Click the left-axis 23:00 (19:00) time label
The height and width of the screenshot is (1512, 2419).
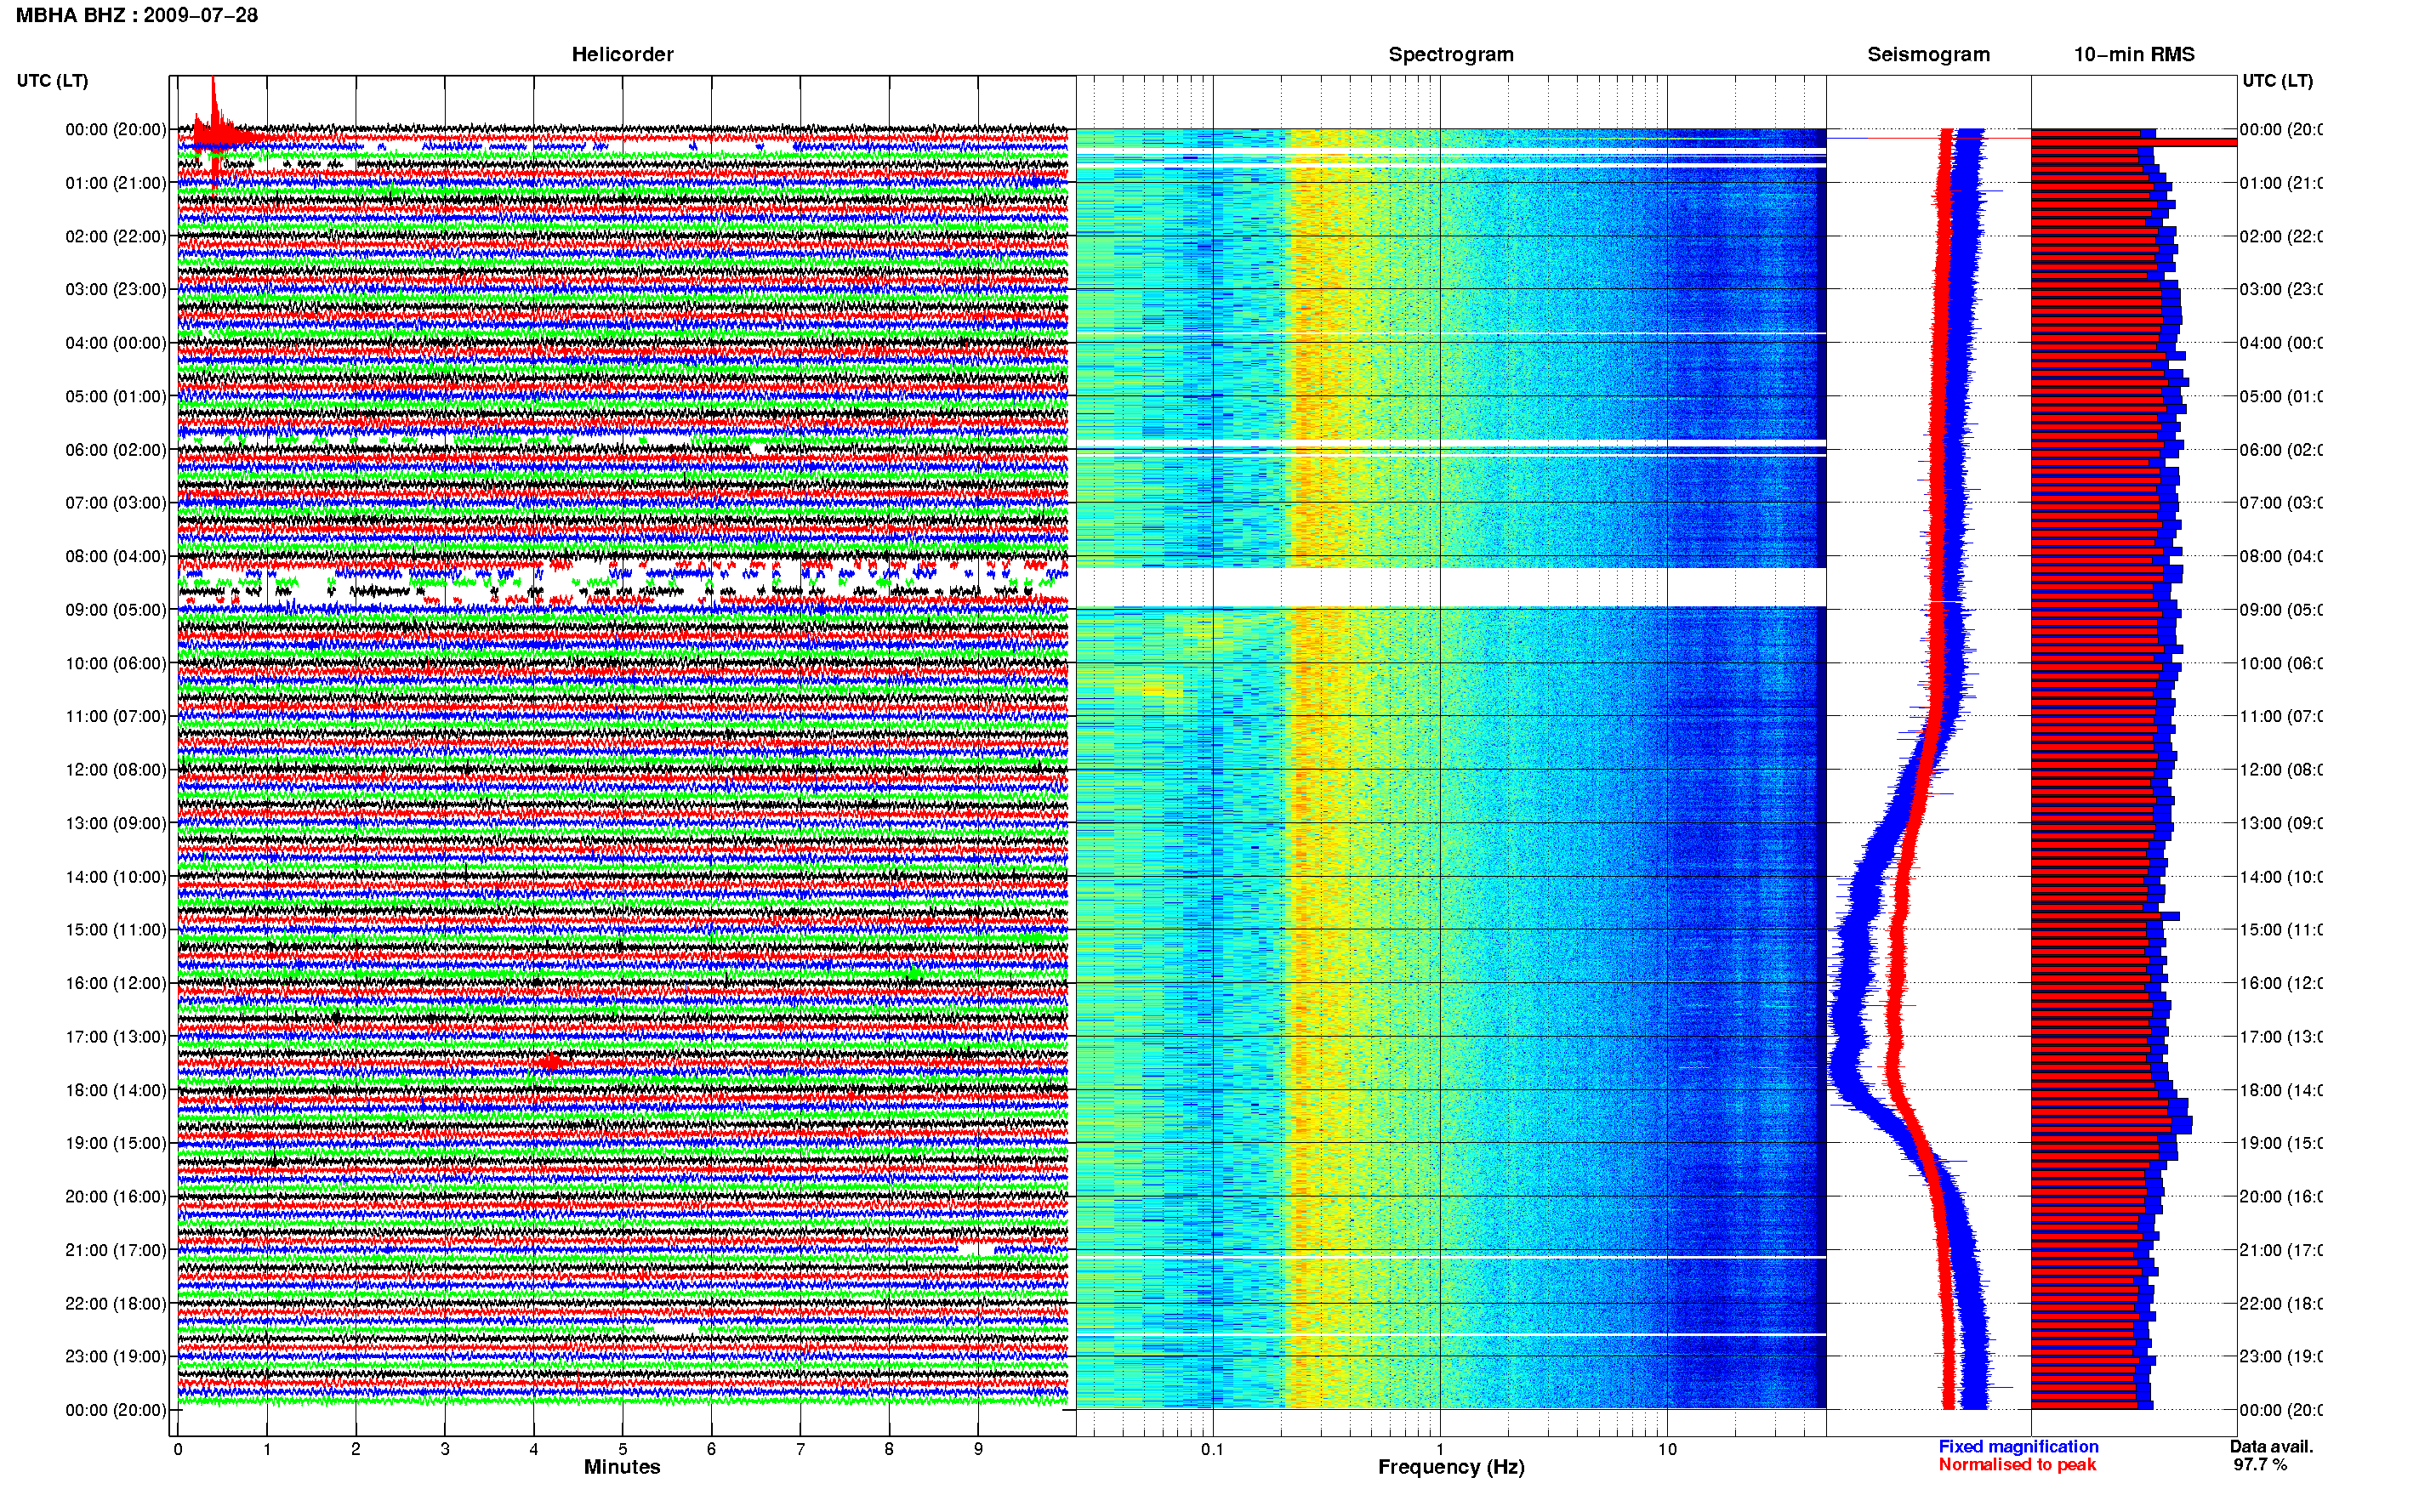[116, 1356]
